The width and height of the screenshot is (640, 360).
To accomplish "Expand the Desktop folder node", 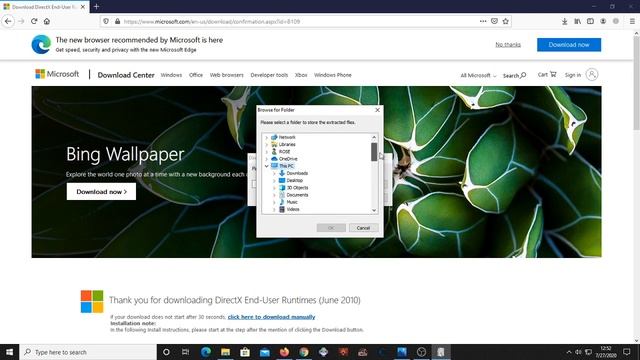I will click(x=274, y=180).
